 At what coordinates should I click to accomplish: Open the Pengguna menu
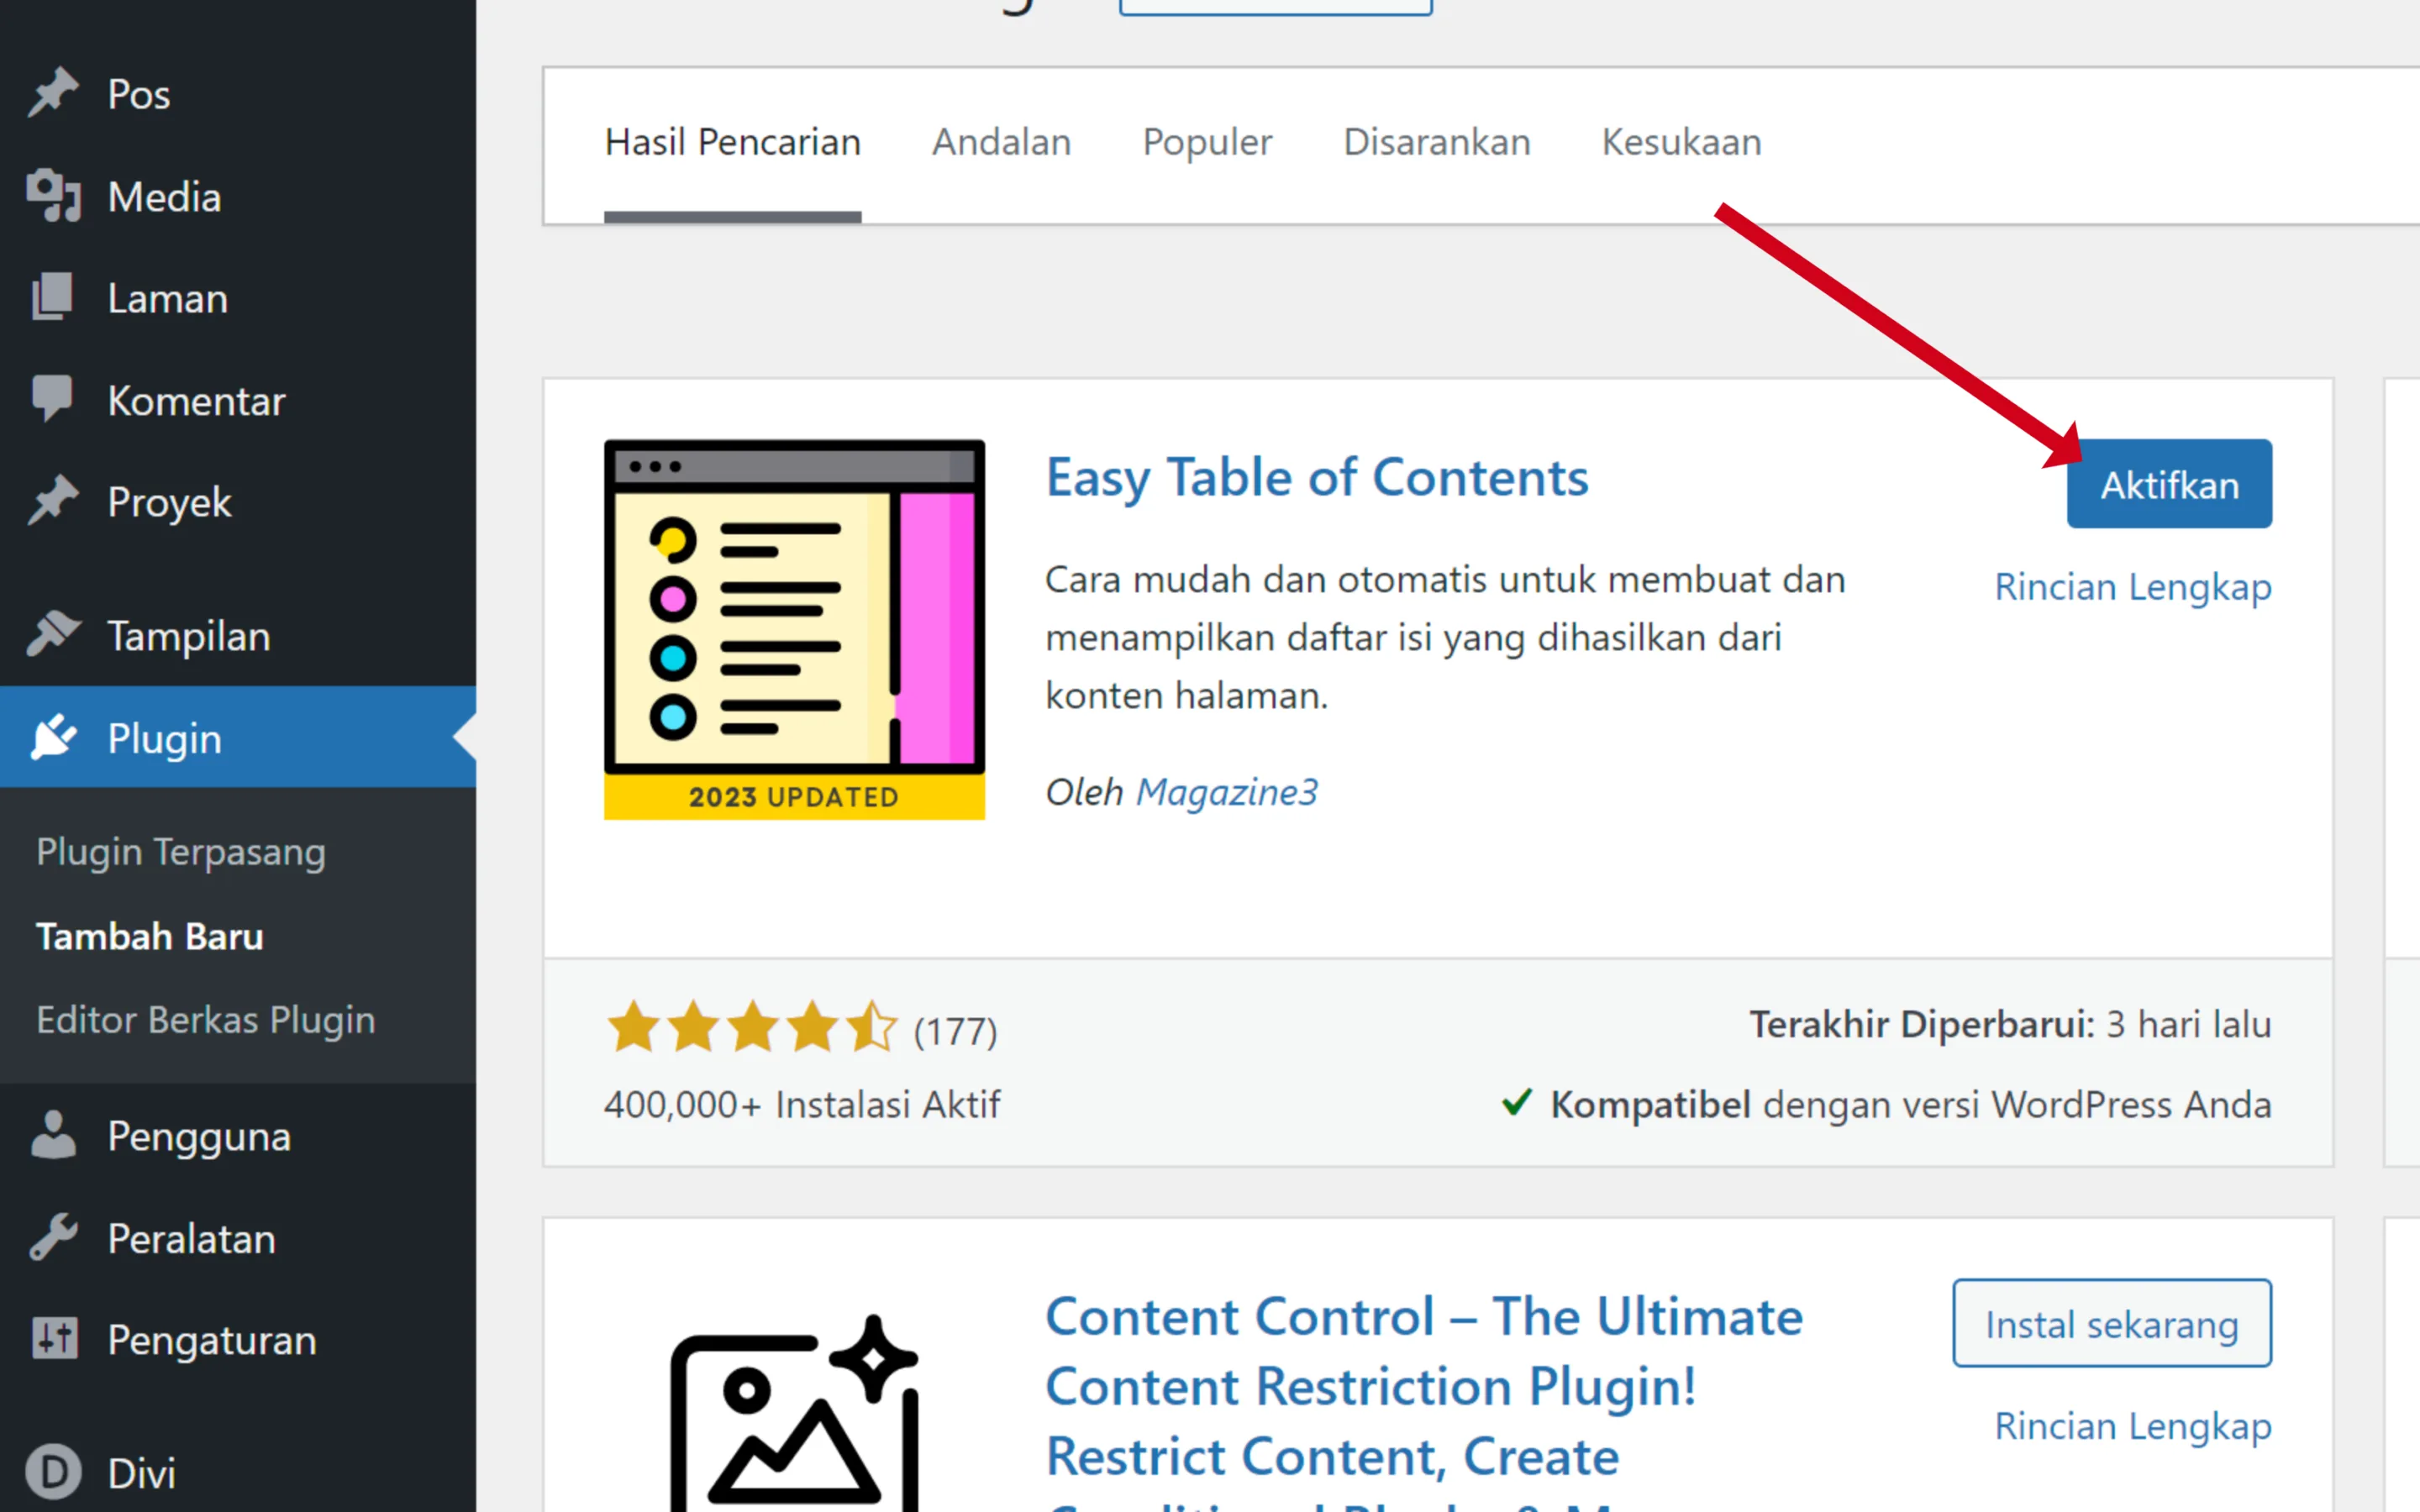click(238, 1136)
